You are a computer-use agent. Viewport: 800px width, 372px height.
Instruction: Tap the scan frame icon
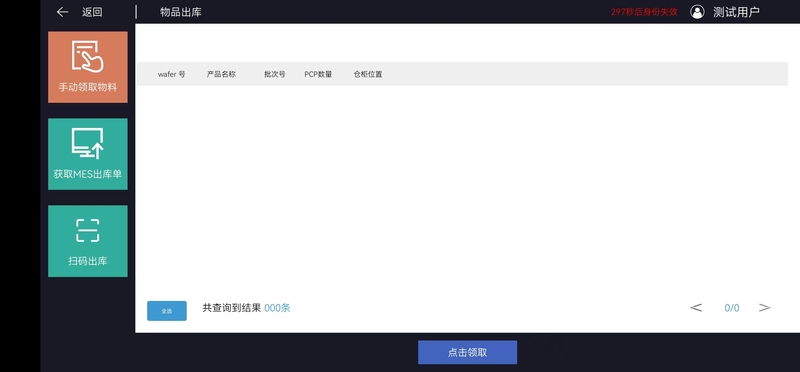point(88,230)
